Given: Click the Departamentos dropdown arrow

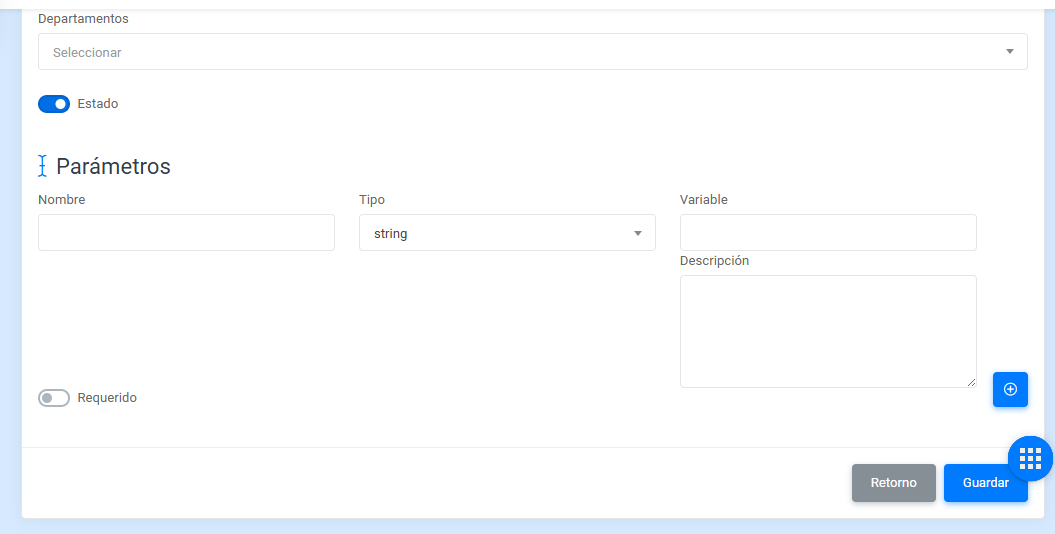Looking at the screenshot, I should [1009, 52].
